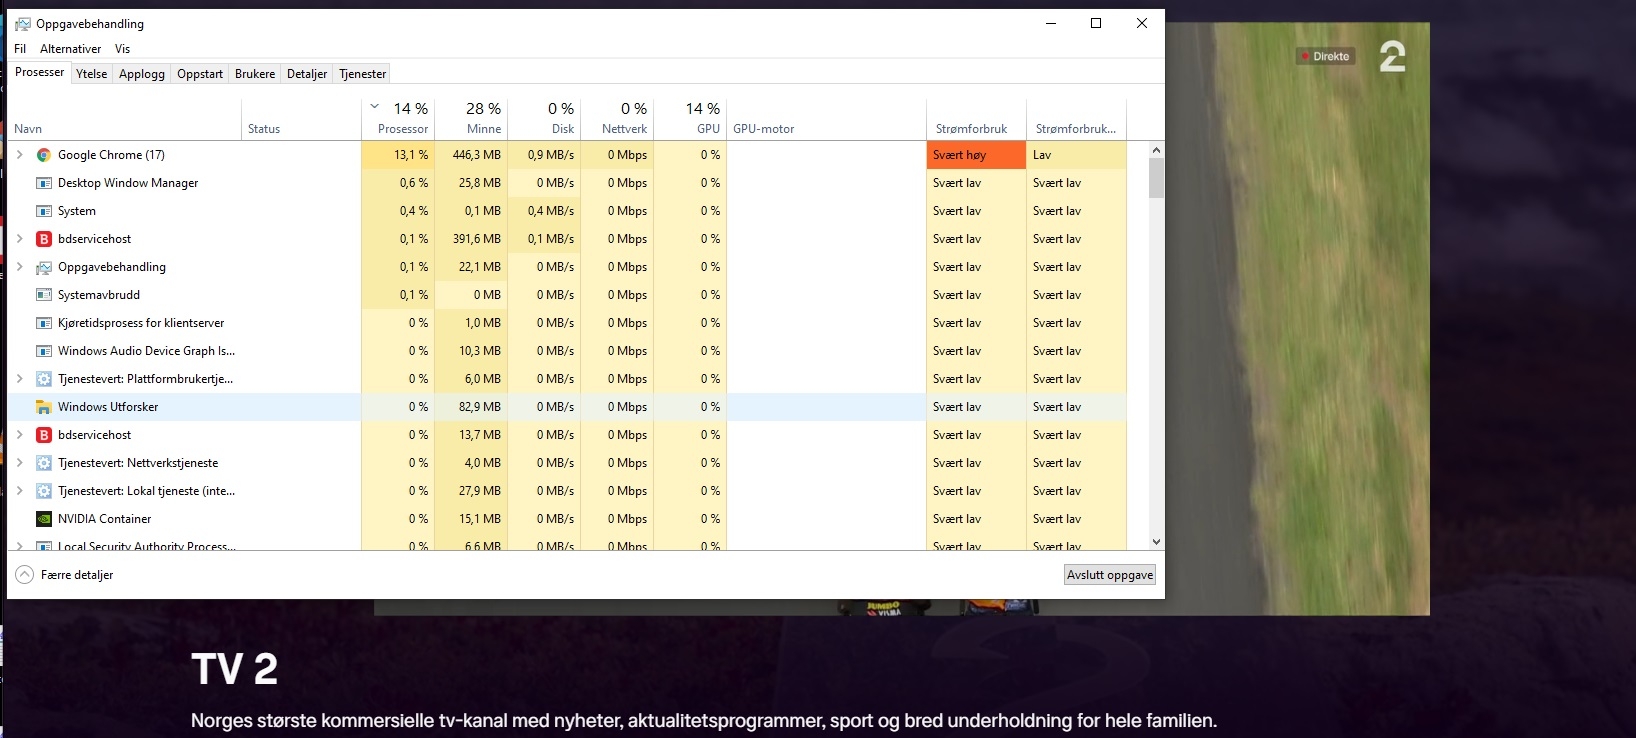The width and height of the screenshot is (1636, 738).
Task: Click the Windows Utforsker folder icon
Action: click(44, 407)
